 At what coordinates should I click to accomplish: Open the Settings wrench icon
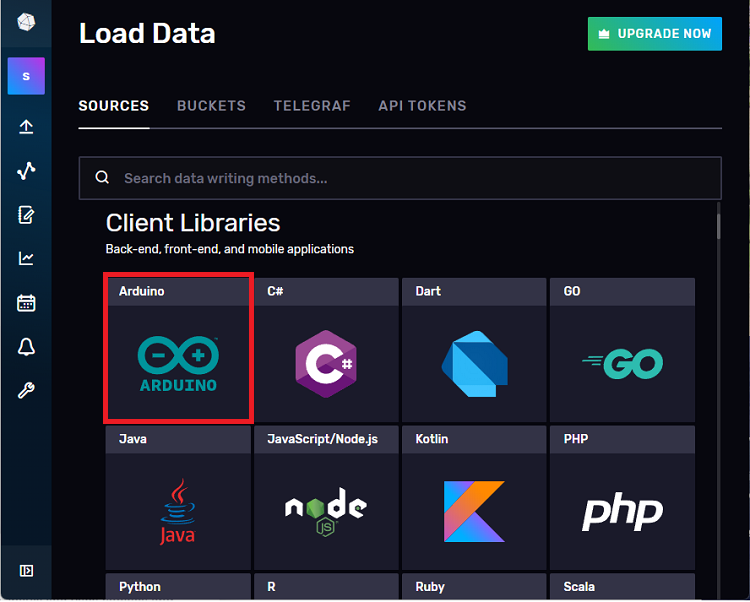26,391
